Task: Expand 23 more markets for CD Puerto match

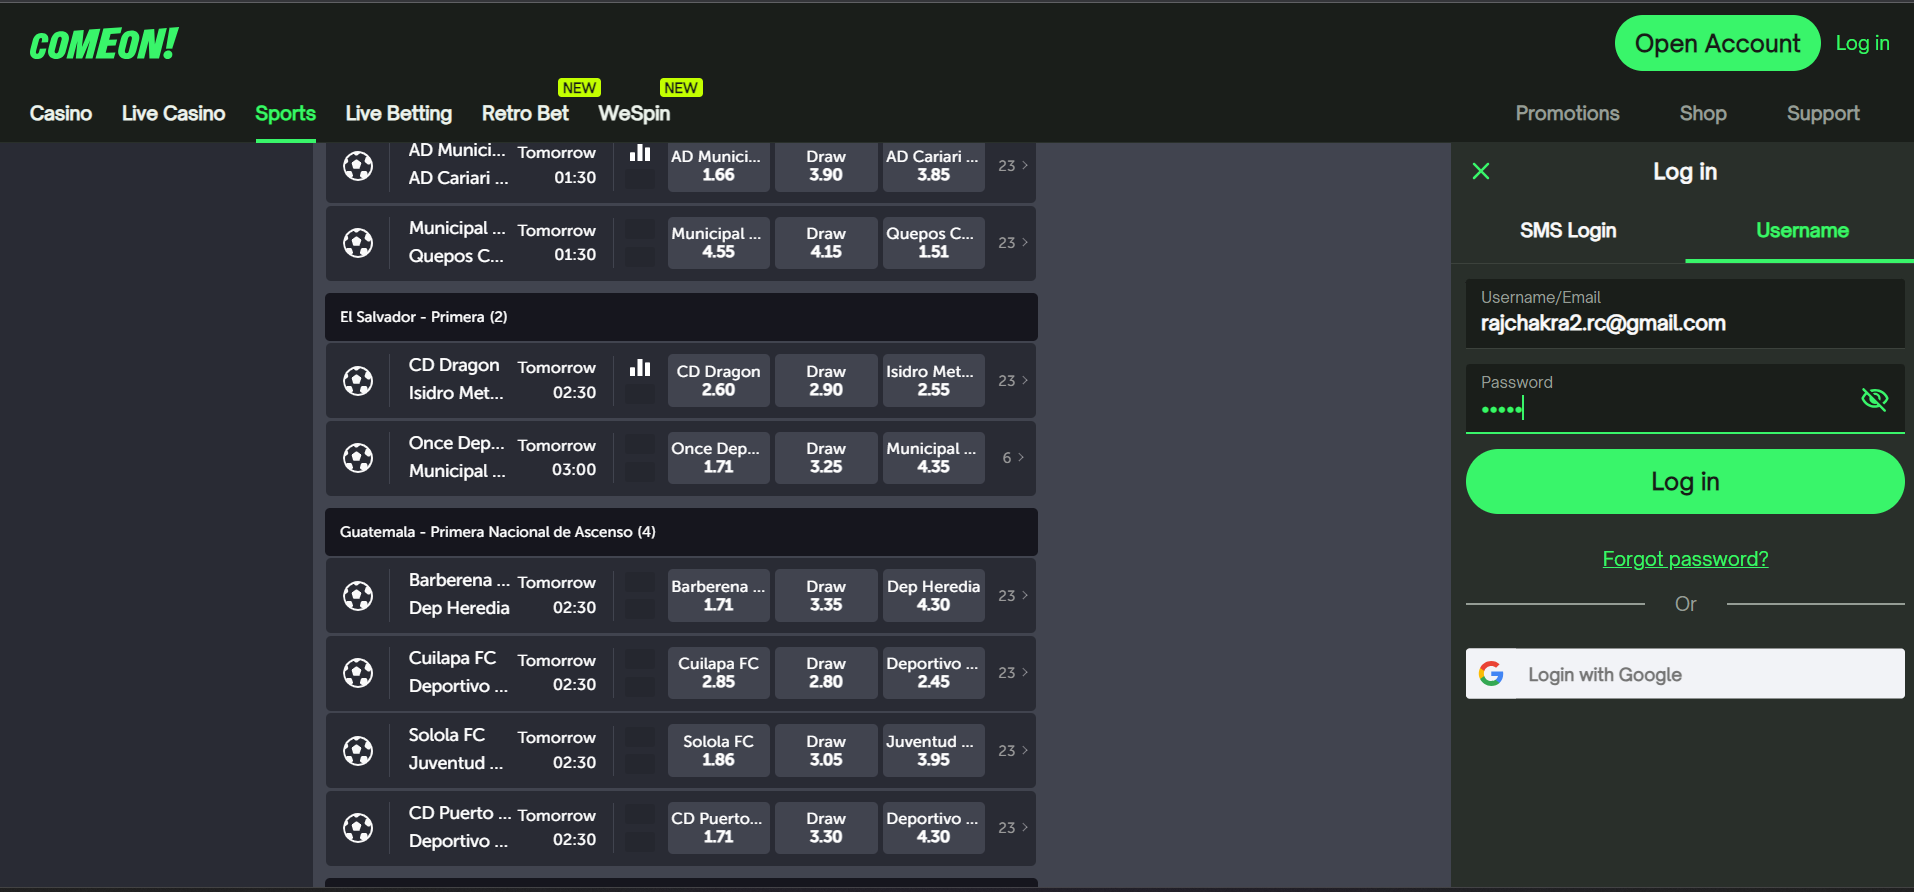Action: (x=1013, y=827)
